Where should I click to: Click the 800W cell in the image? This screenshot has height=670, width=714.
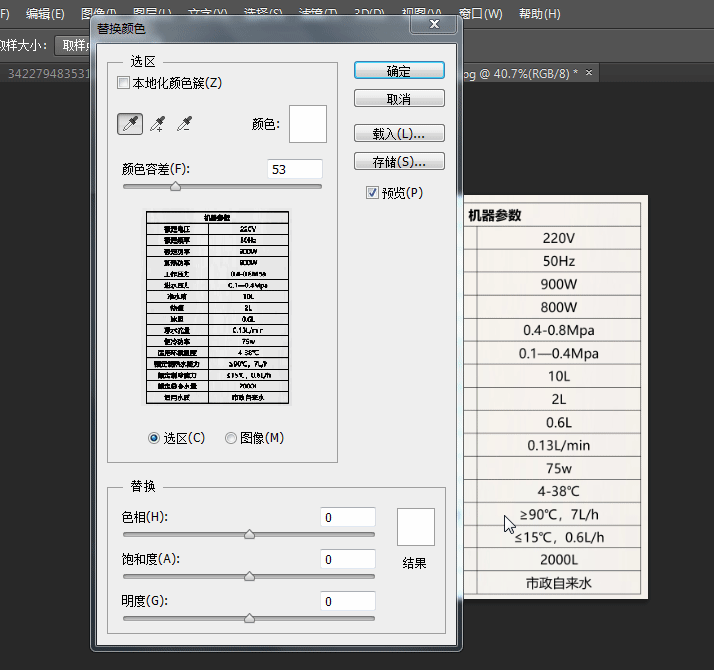[x=558, y=307]
